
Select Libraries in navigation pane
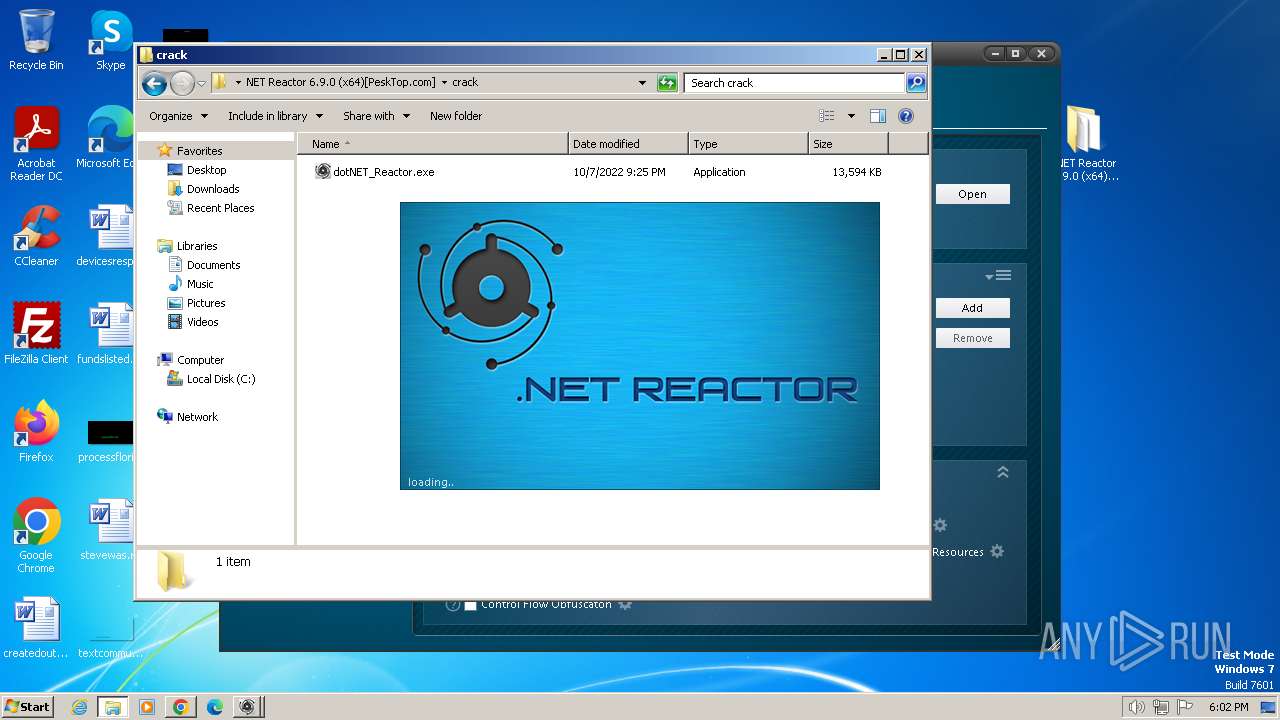[x=197, y=246]
